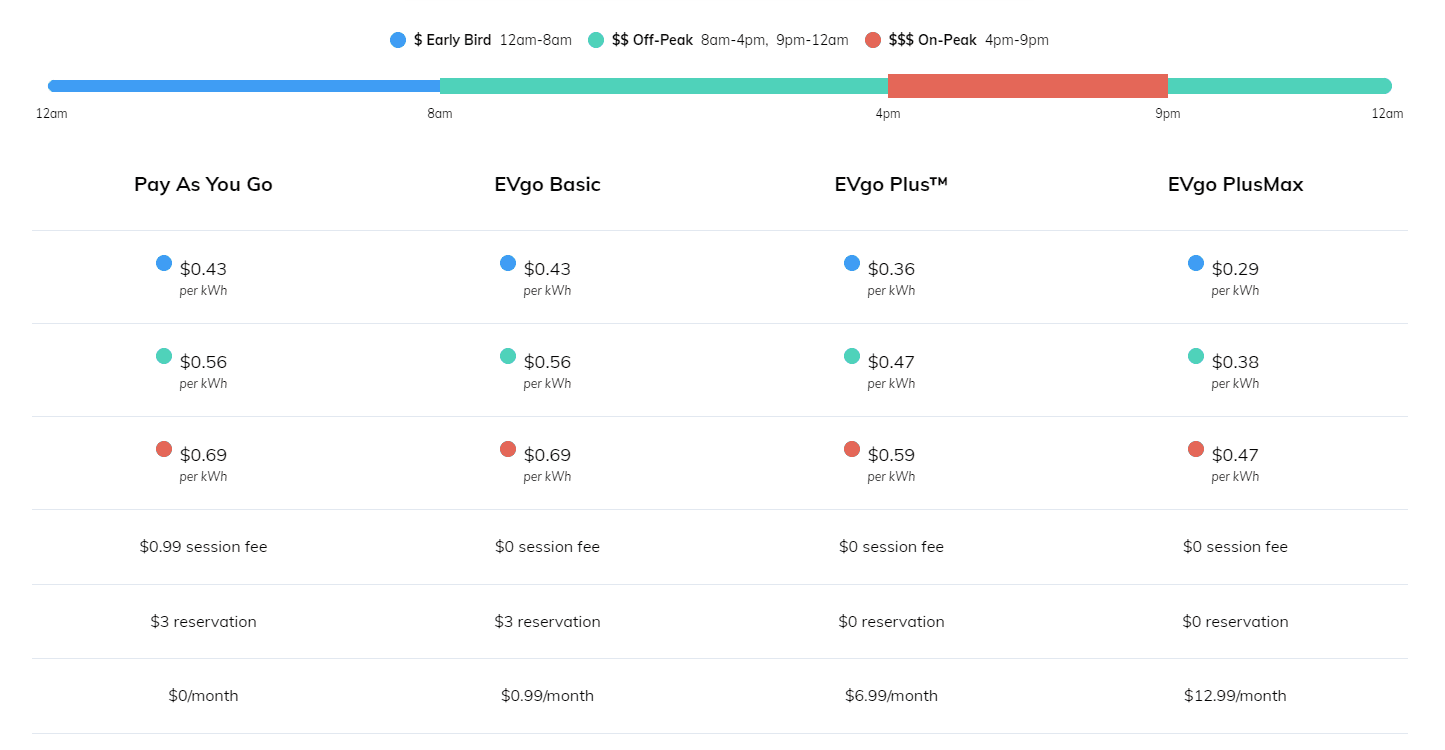Select the "EVgo Plus™" plan heading

click(892, 185)
